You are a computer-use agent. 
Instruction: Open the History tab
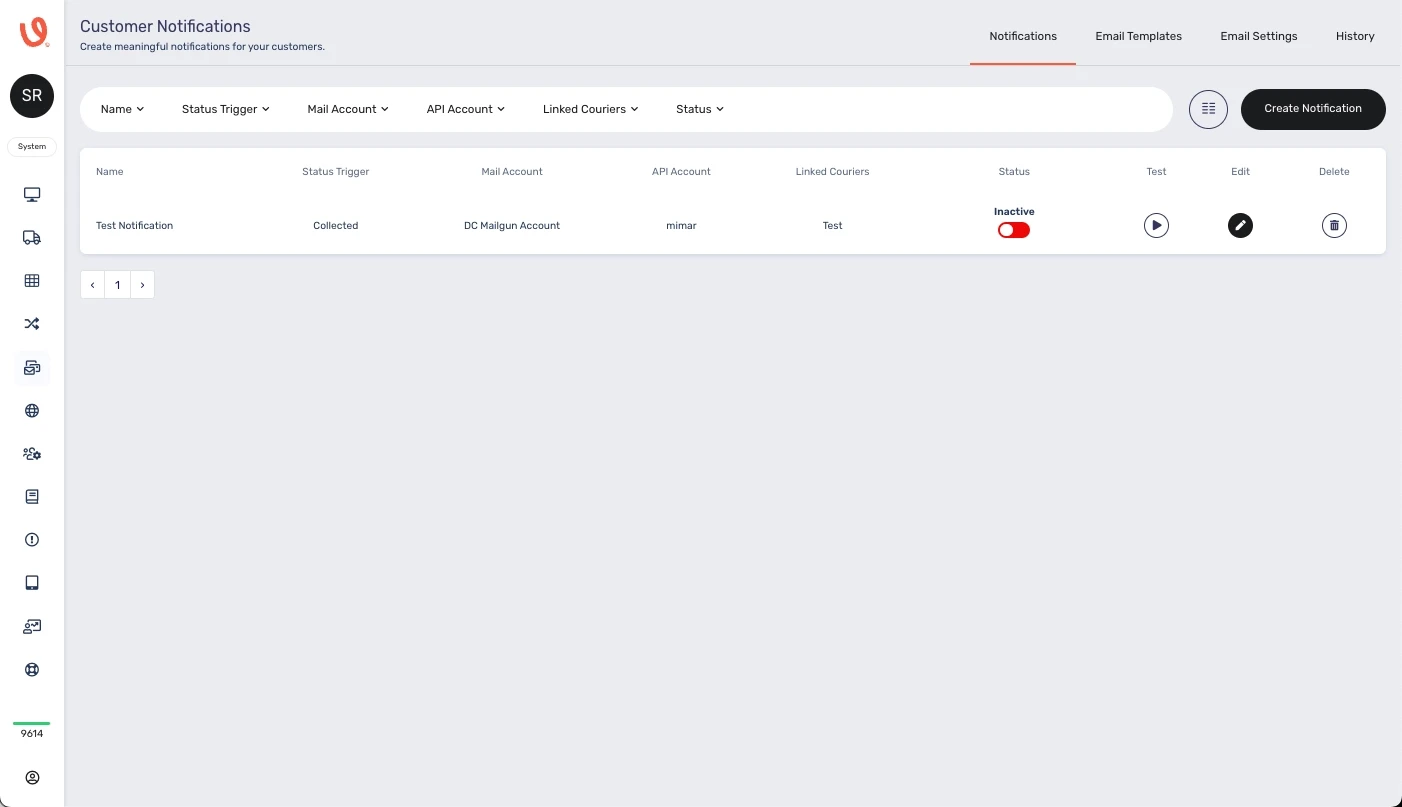[1355, 36]
